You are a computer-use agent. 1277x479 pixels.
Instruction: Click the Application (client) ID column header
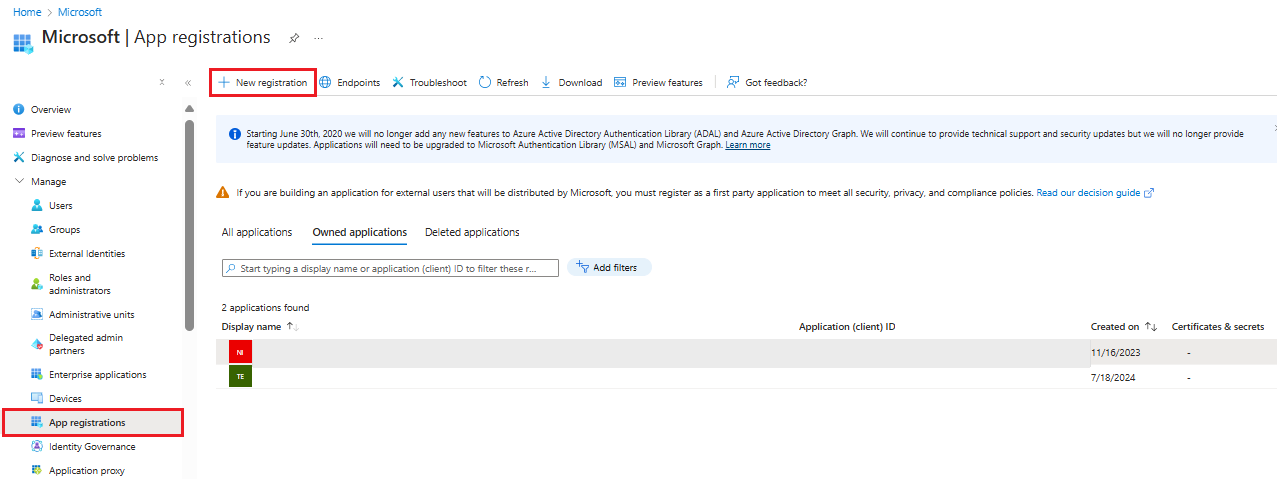(x=847, y=327)
